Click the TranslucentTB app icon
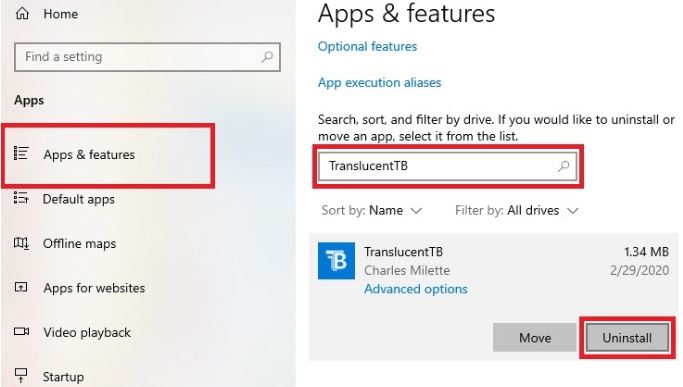This screenshot has width=683, height=387. (336, 261)
